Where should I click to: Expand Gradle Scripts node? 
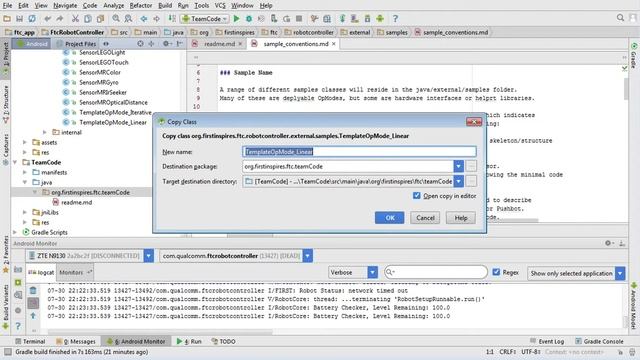[15, 232]
